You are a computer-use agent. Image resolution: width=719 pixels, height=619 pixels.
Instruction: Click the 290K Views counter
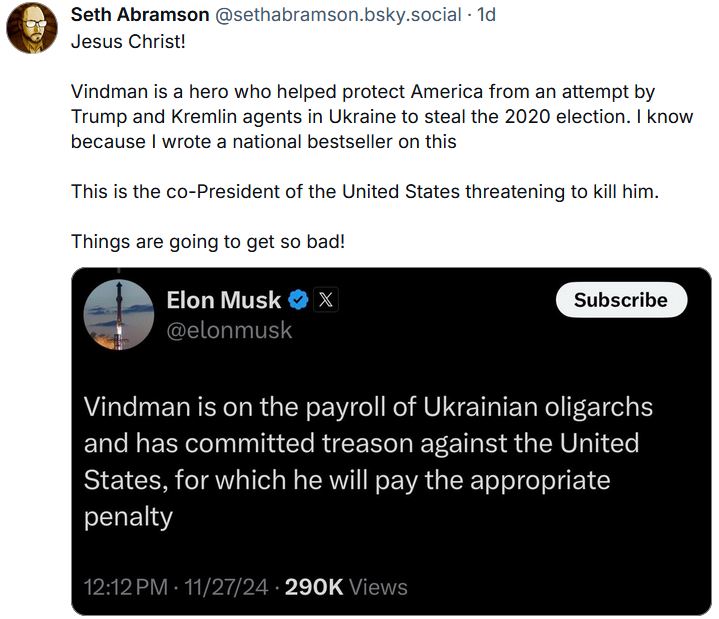tap(346, 587)
